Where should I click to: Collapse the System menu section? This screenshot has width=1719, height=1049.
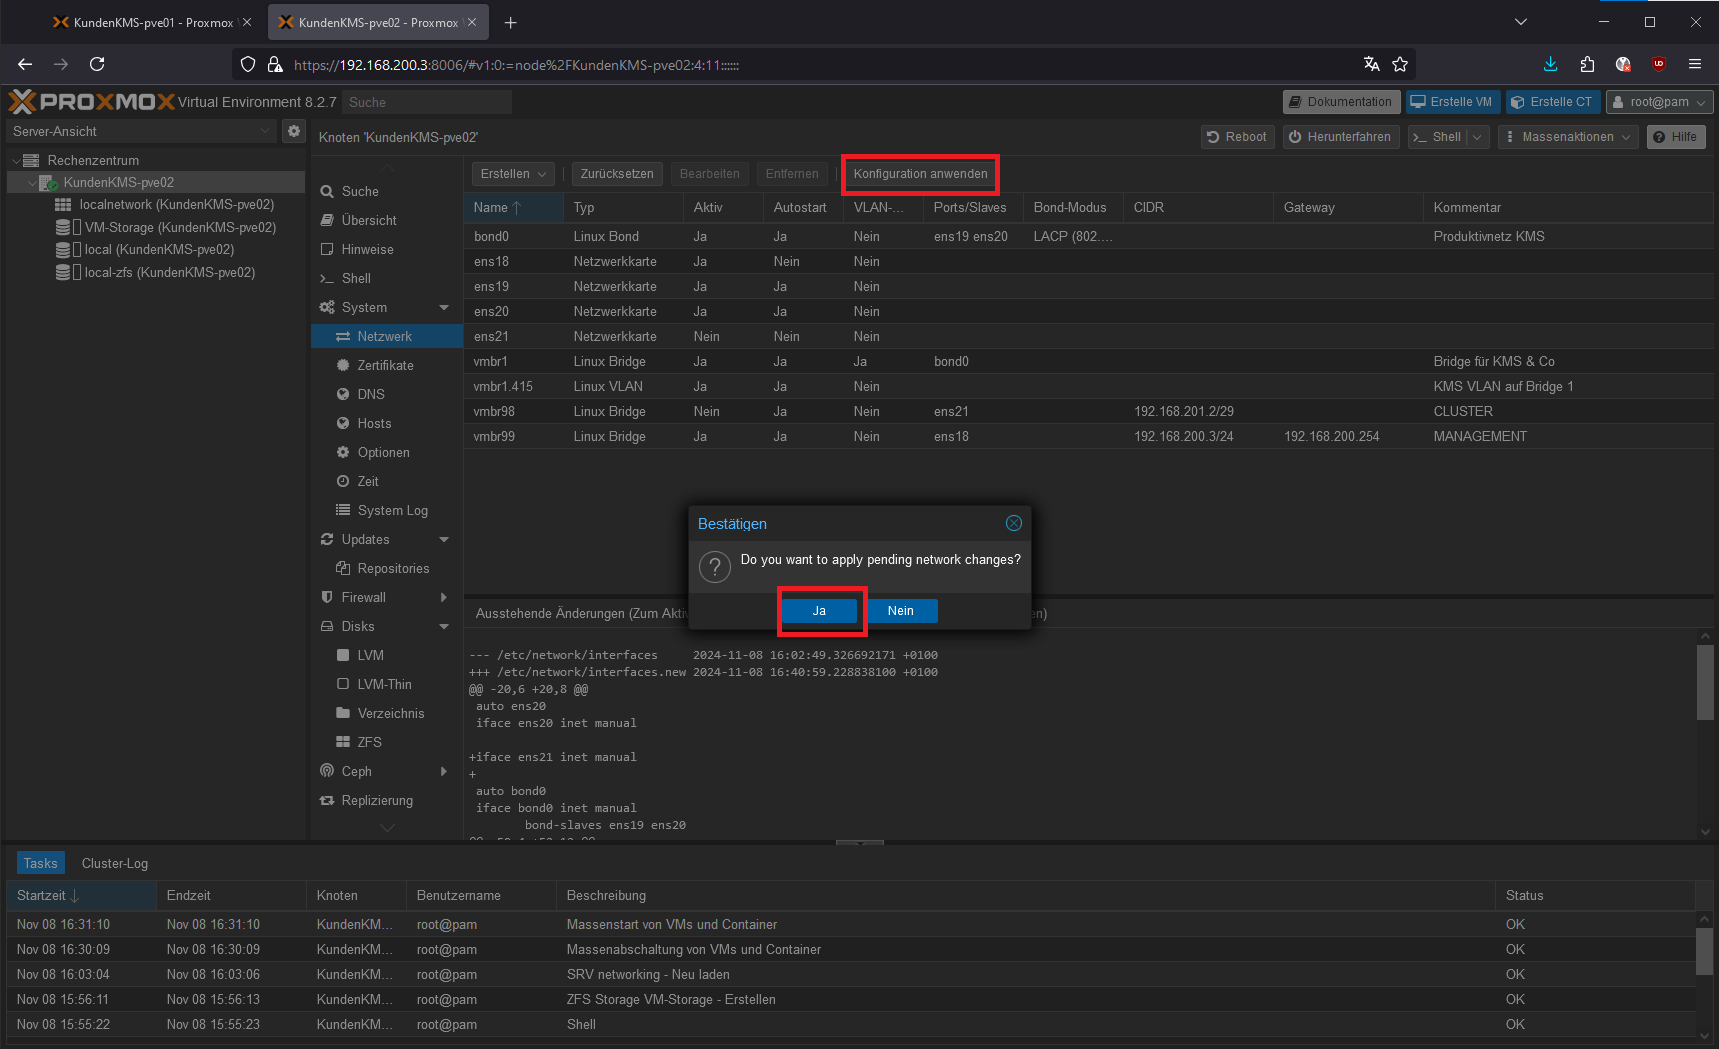444,308
